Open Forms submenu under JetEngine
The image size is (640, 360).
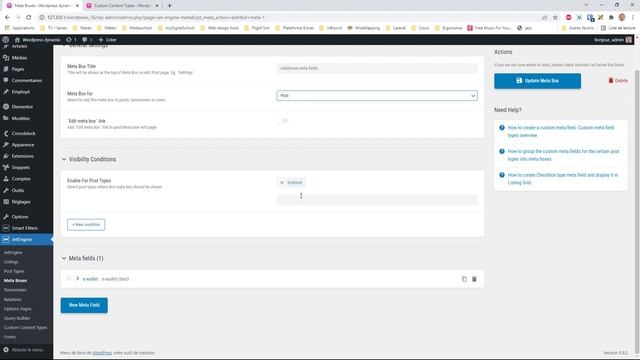(10, 337)
